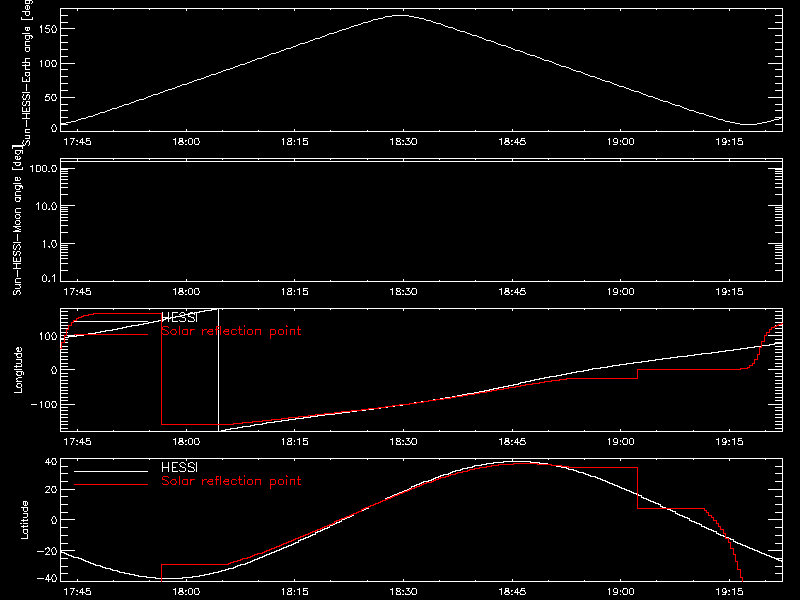Click the -40 tick on Latitude axis
The height and width of the screenshot is (600, 800).
click(x=47, y=578)
